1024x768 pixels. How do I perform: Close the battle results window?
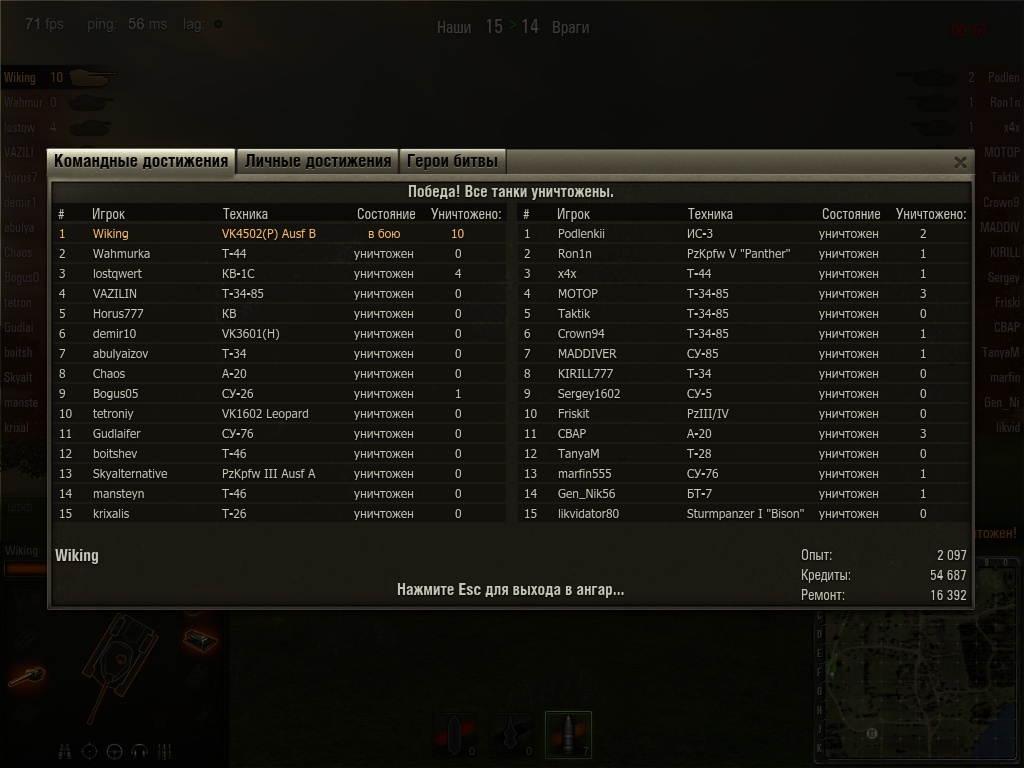[x=960, y=163]
